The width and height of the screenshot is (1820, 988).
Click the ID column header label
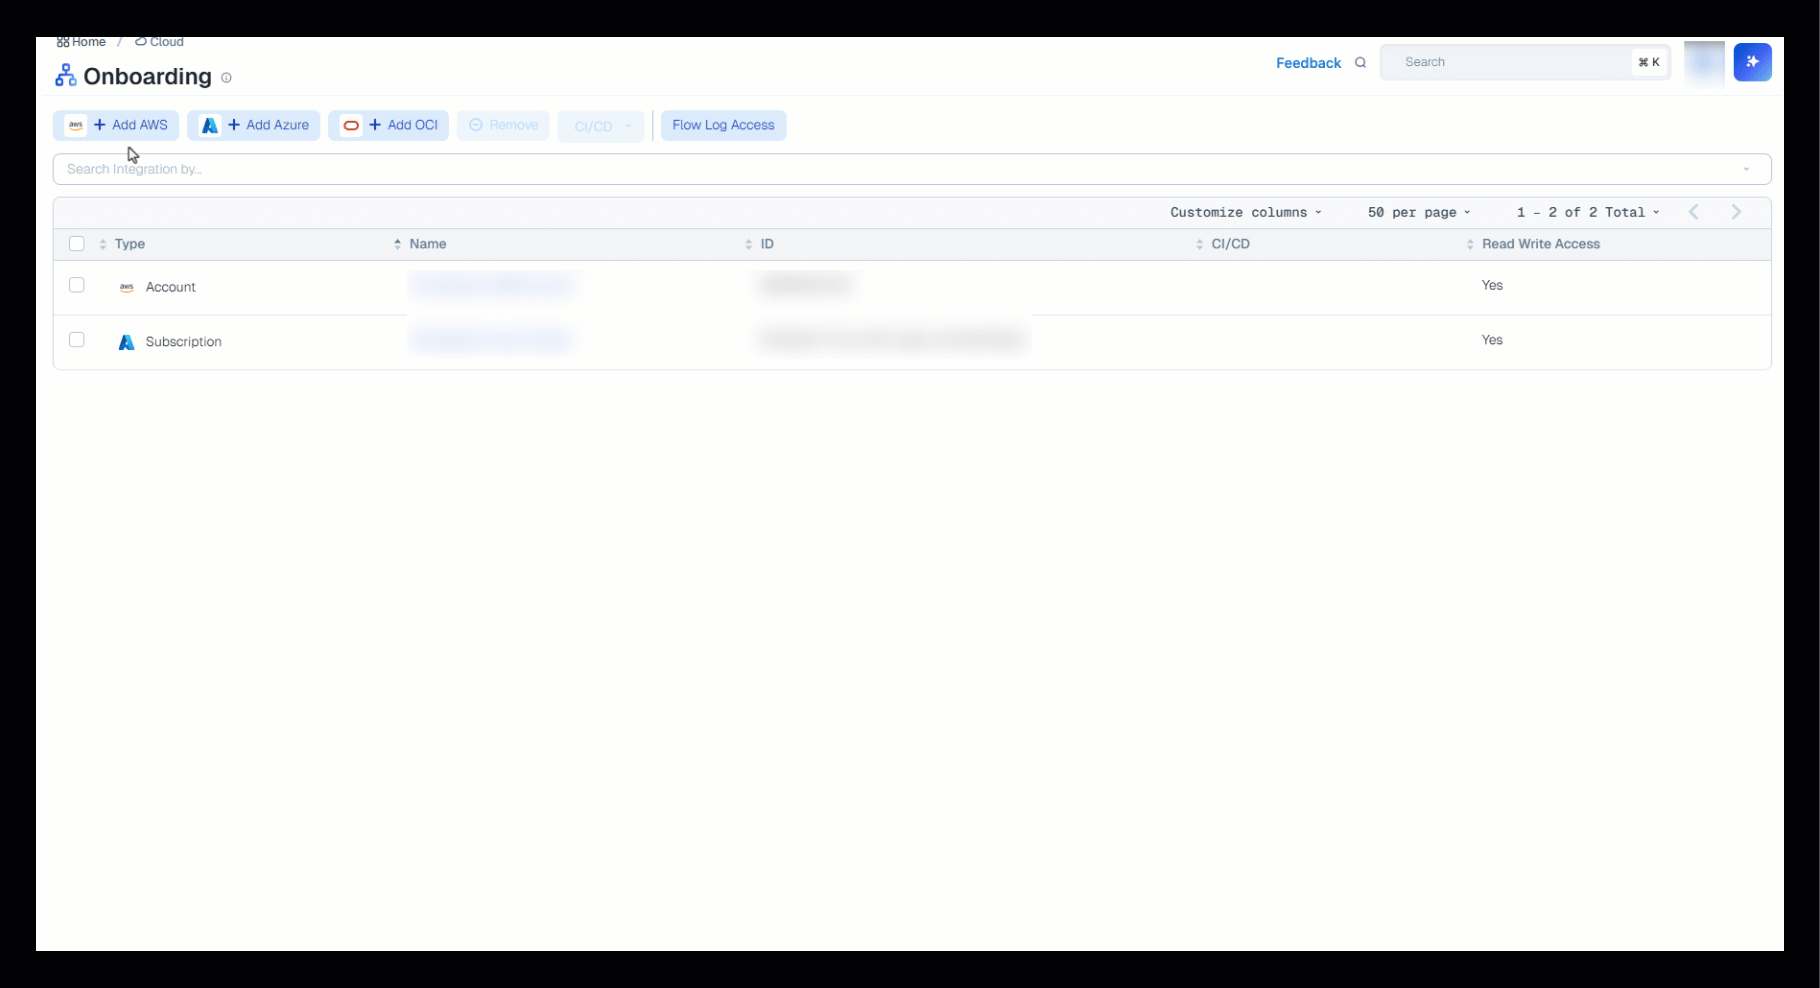(x=767, y=244)
